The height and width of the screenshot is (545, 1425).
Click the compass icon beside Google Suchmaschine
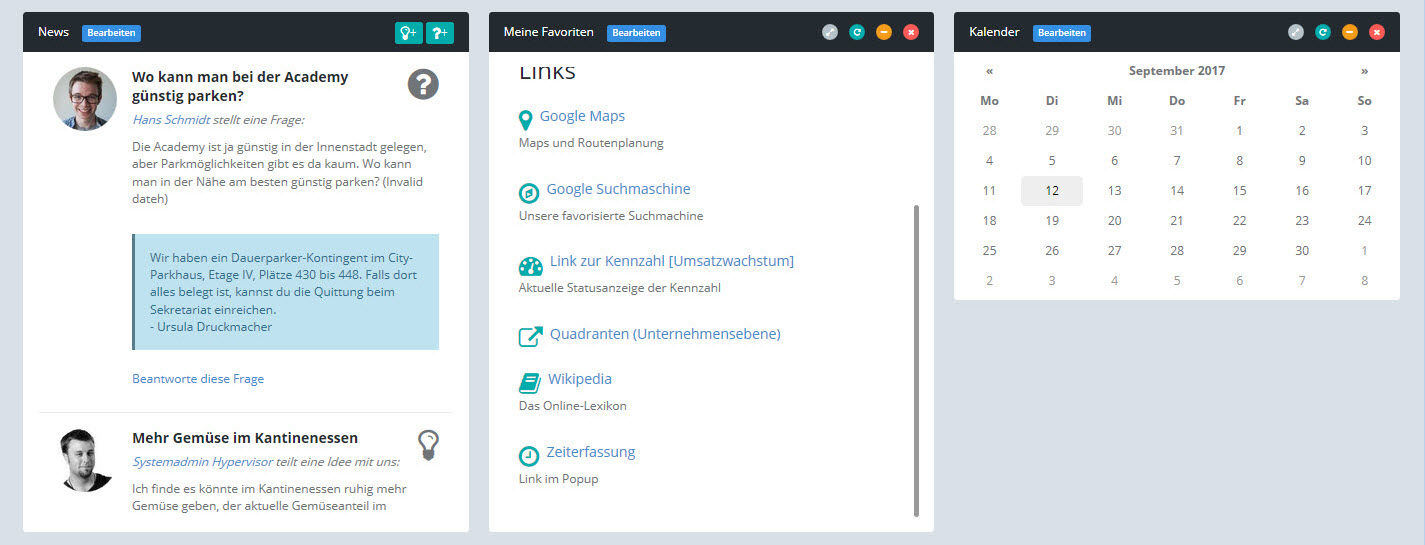pyautogui.click(x=529, y=193)
